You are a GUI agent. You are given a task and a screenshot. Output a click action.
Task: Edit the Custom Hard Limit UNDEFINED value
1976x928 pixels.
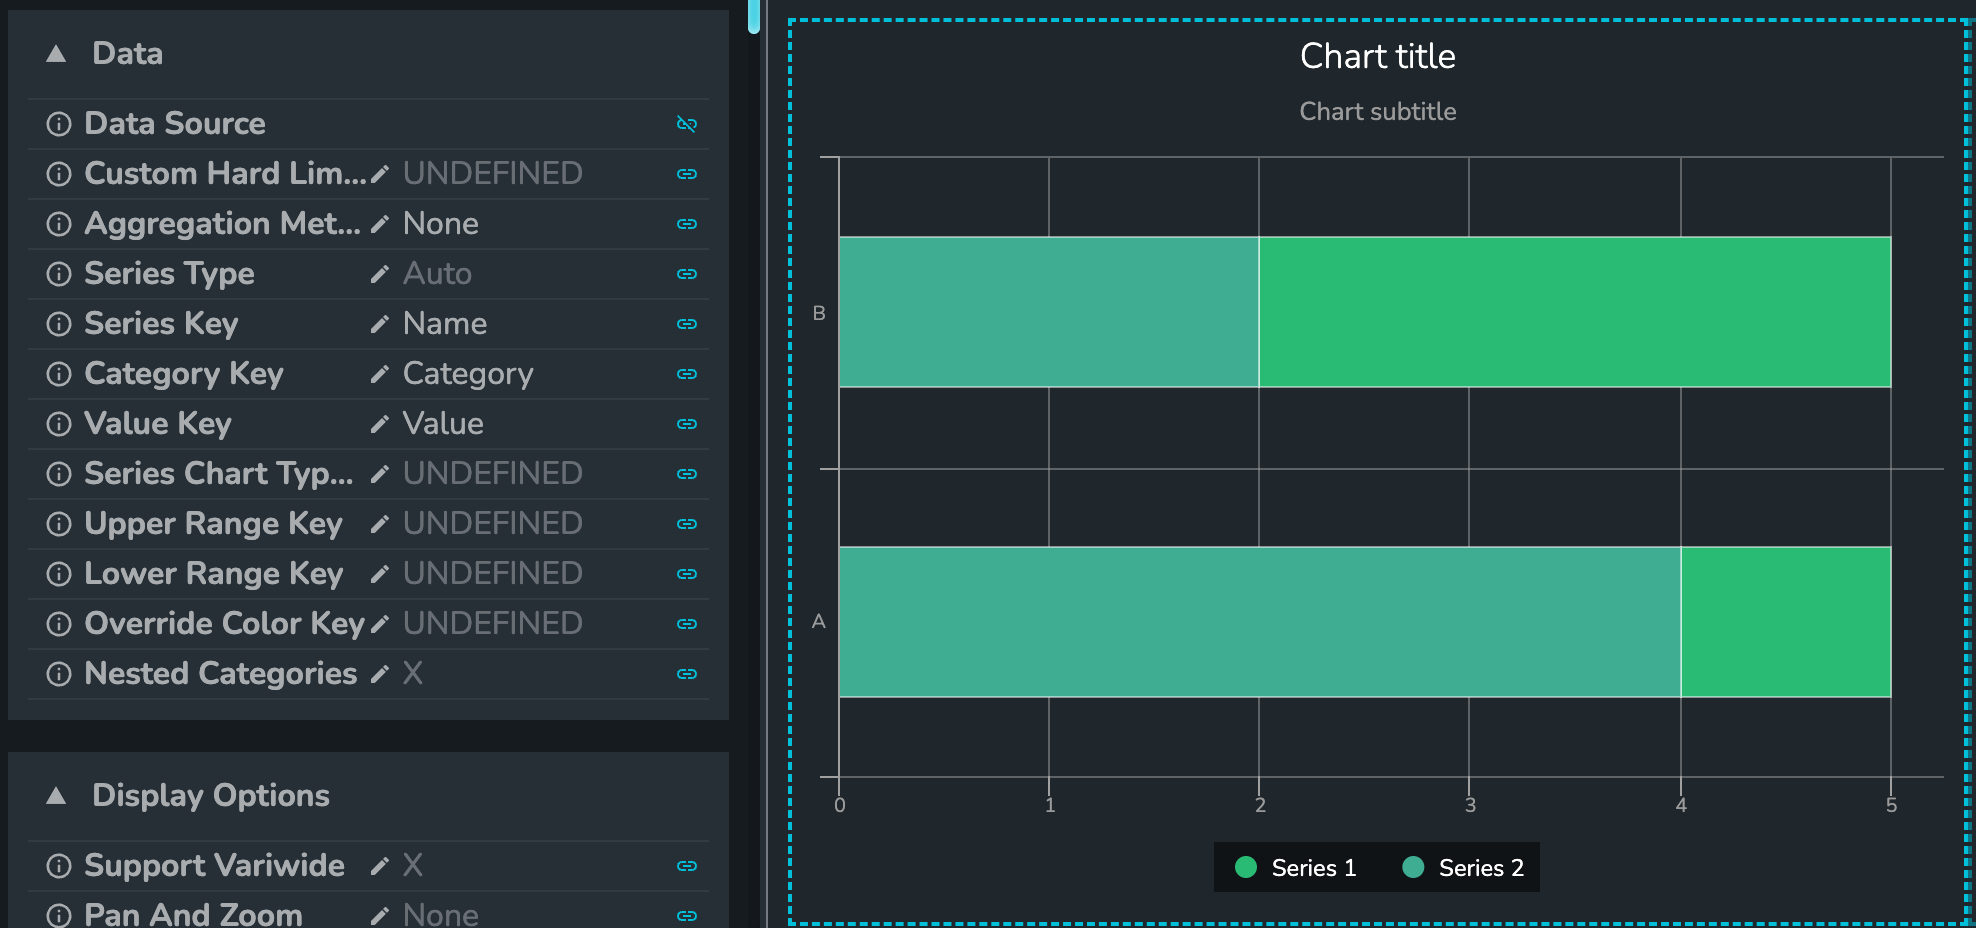pos(492,174)
